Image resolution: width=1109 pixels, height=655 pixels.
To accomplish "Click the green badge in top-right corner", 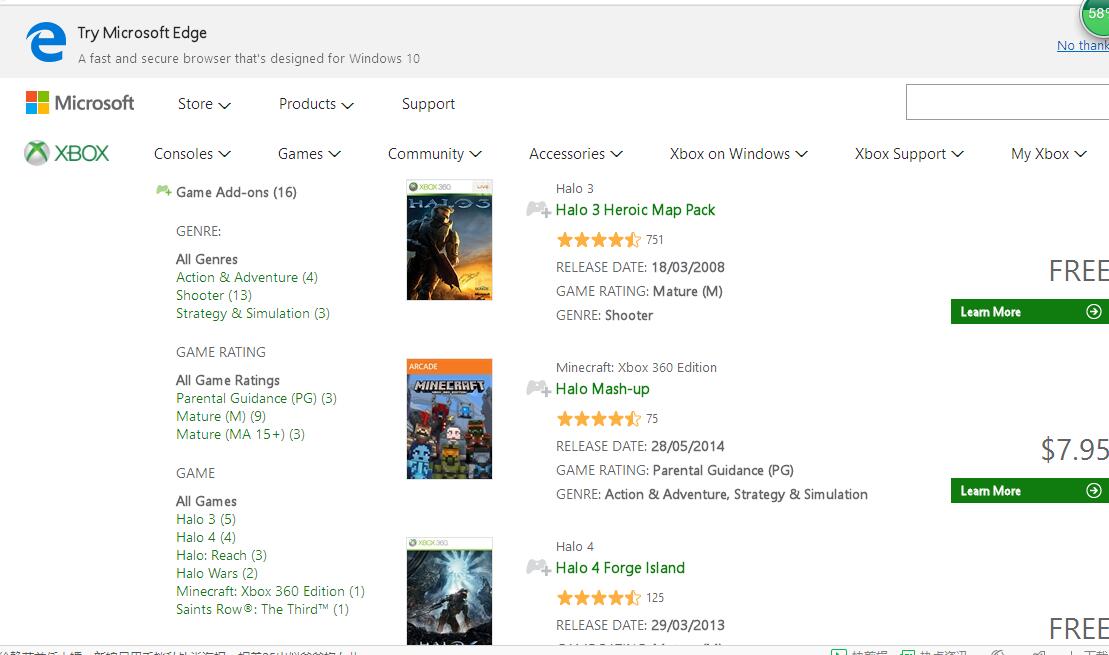I will pyautogui.click(x=1096, y=14).
